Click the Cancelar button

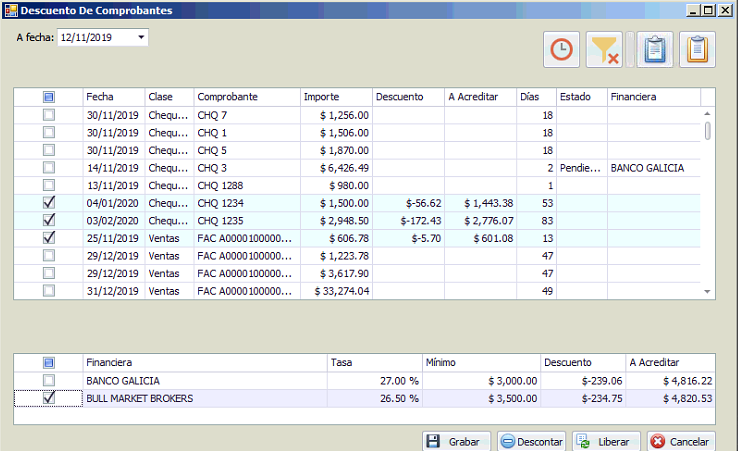pyautogui.click(x=681, y=442)
